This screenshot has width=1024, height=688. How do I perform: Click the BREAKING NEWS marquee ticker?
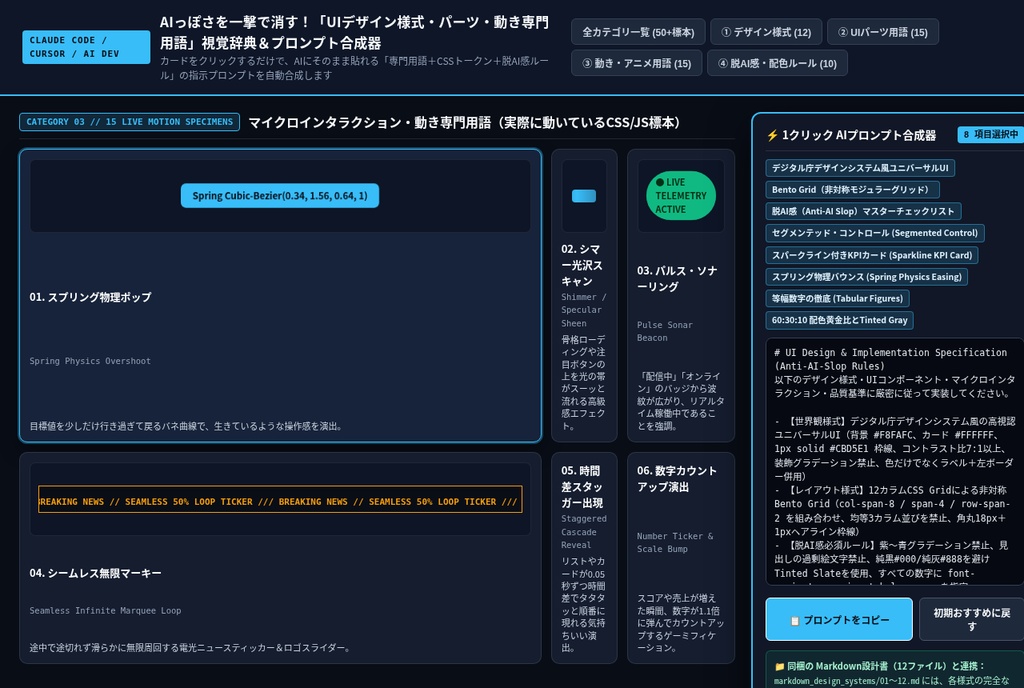[x=280, y=501]
